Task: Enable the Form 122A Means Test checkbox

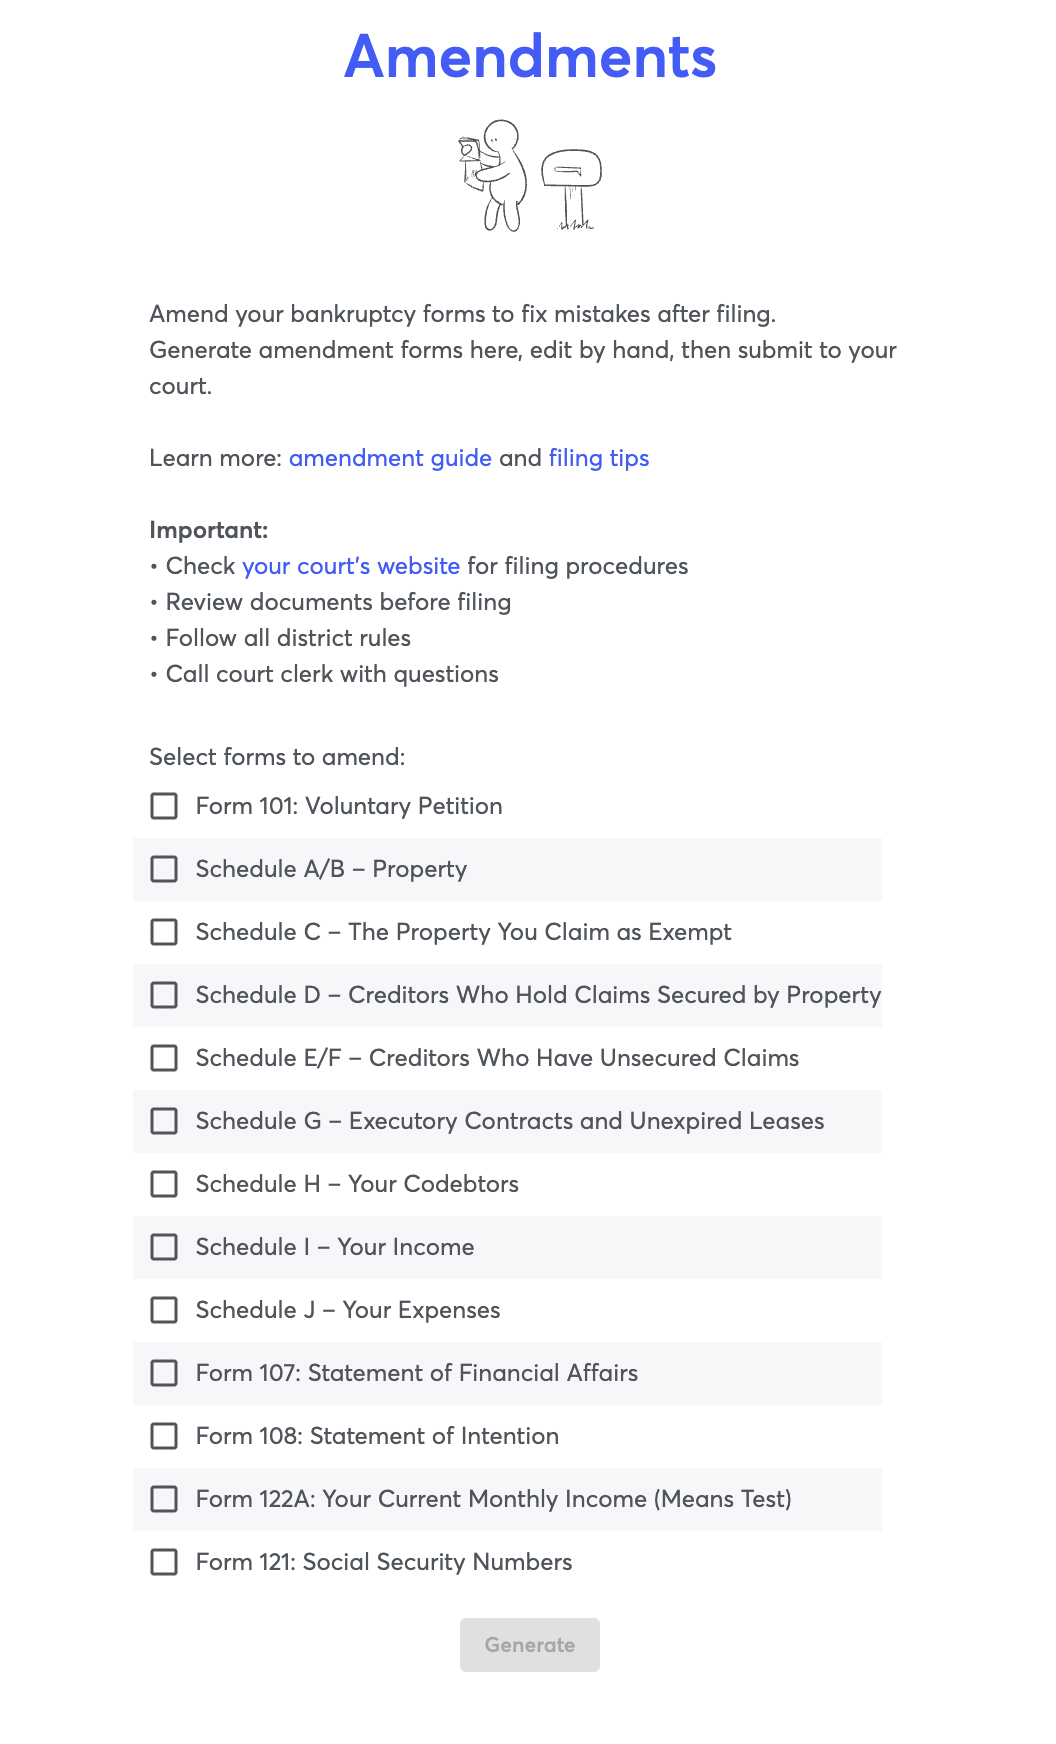Action: pos(164,1499)
